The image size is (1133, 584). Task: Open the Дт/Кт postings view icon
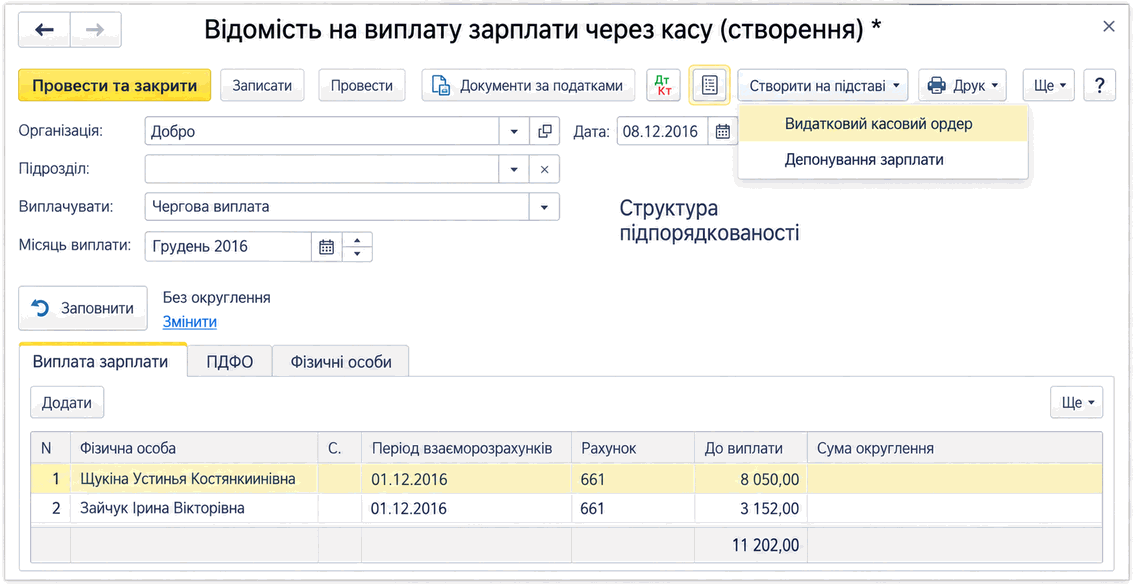663,85
